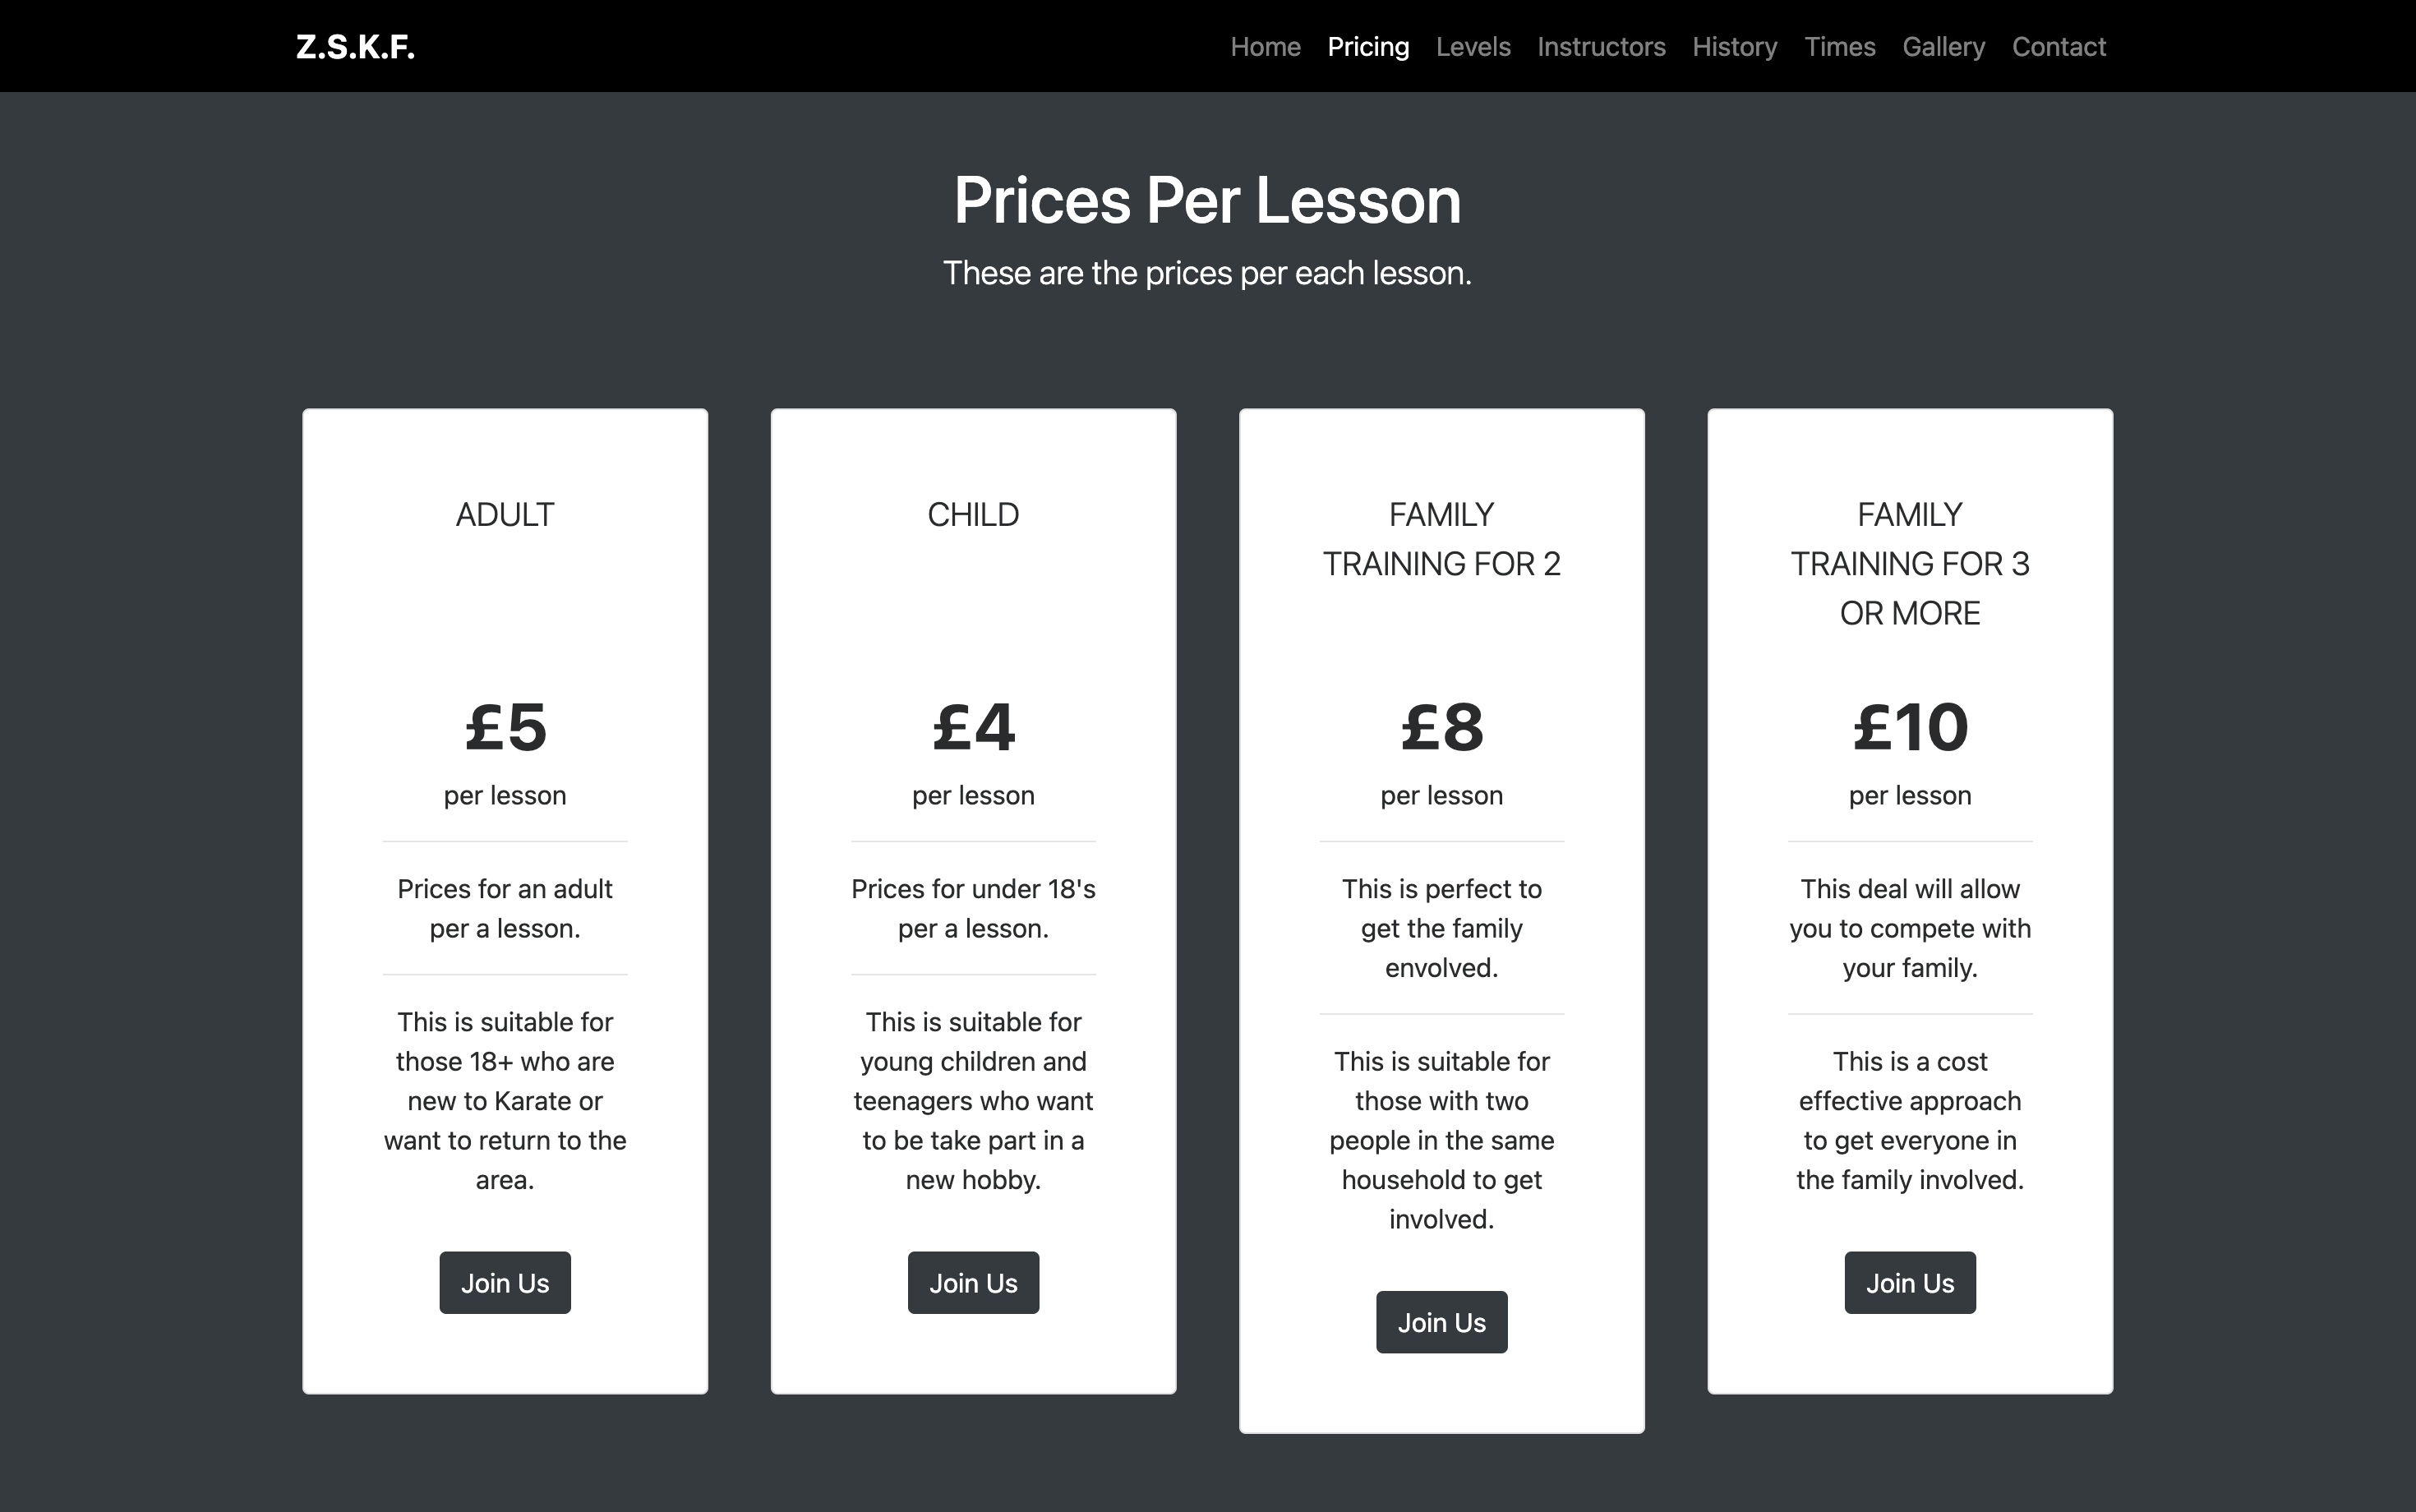Click Join Us for Family Training for 2
The height and width of the screenshot is (1512, 2416).
[1442, 1322]
